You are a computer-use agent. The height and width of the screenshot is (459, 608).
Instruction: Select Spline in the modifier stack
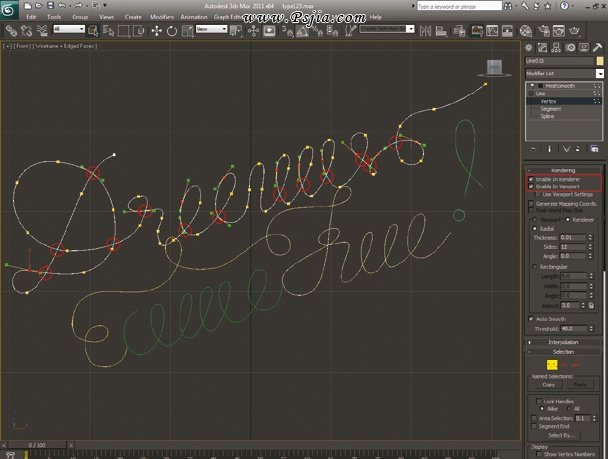coord(547,116)
